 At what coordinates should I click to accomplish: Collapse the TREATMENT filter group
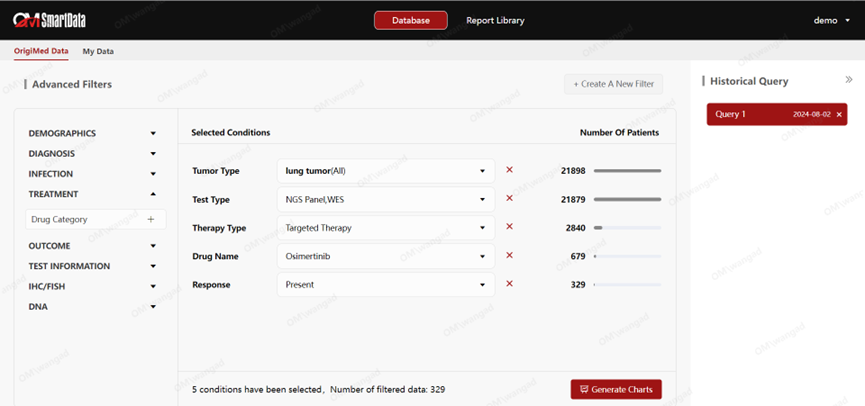point(153,194)
